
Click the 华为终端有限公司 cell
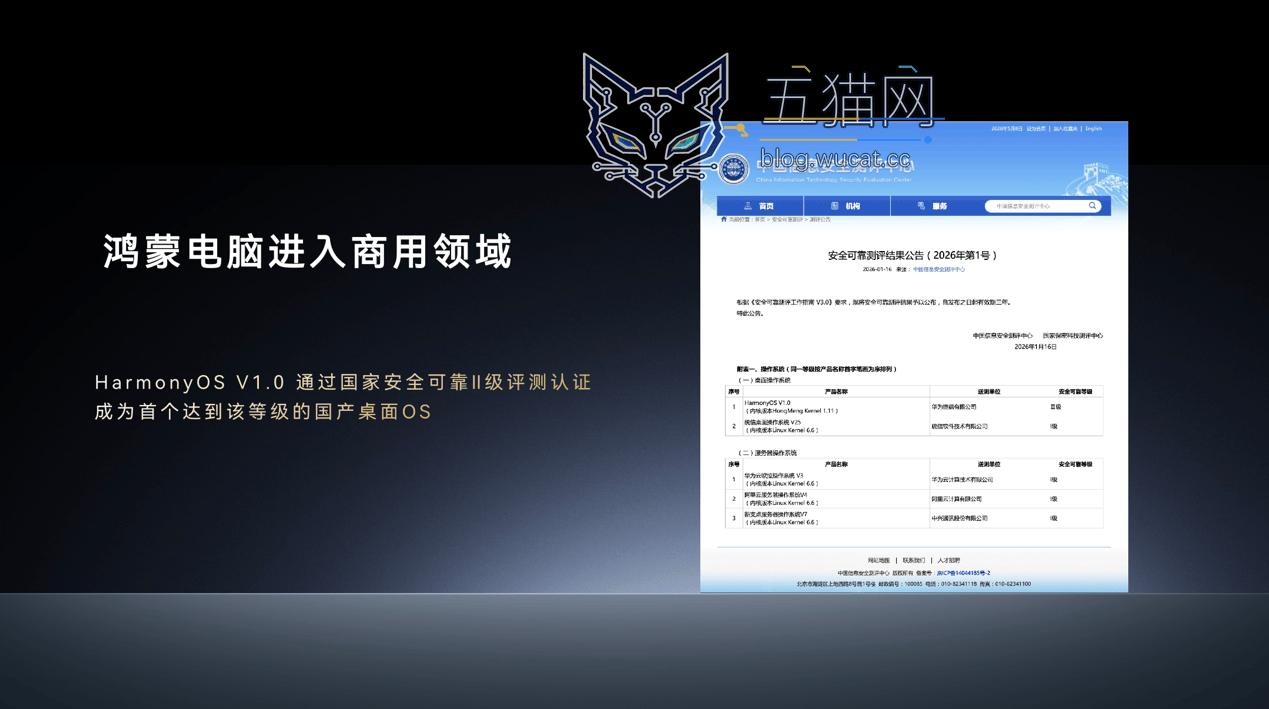(954, 407)
